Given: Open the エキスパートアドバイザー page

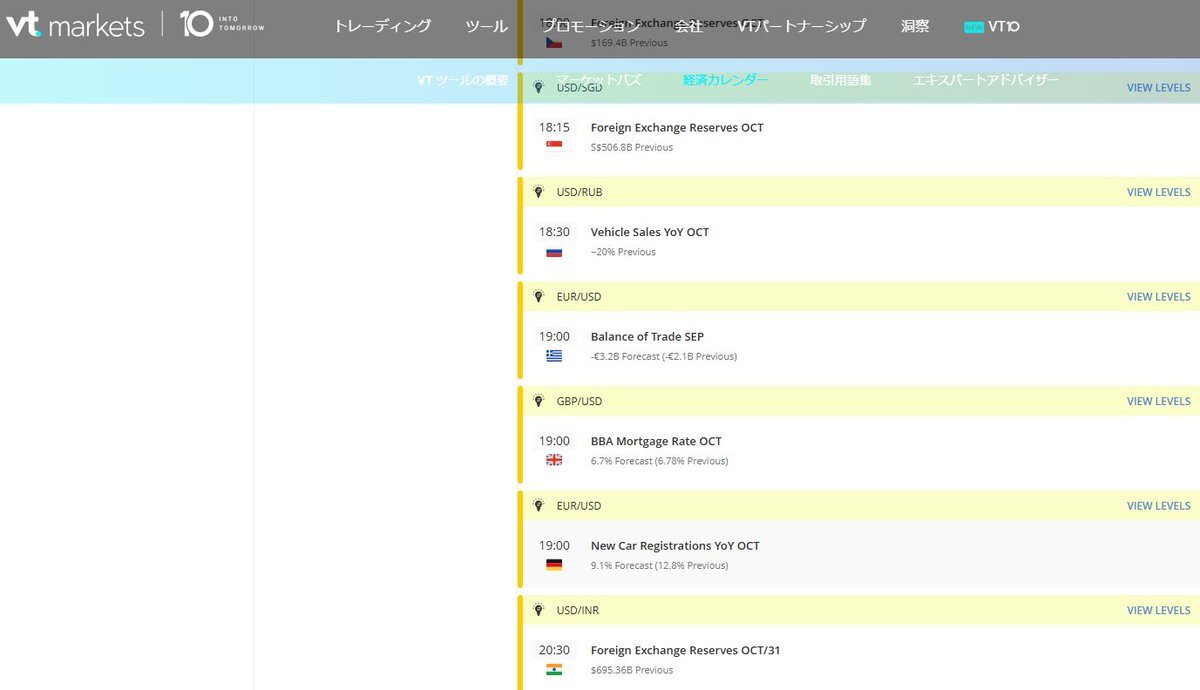Looking at the screenshot, I should pyautogui.click(x=985, y=80).
